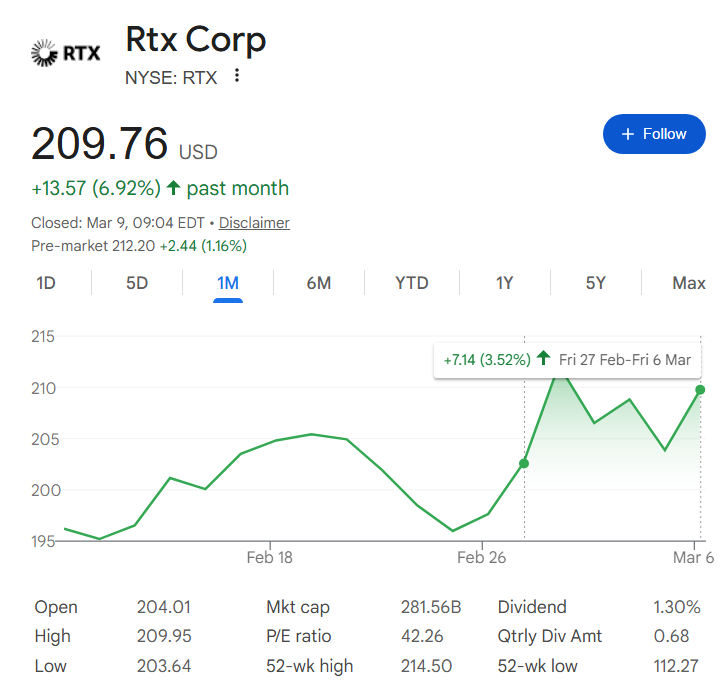Select the 5D time range tab
Image resolution: width=722 pixels, height=697 pixels.
pos(137,283)
